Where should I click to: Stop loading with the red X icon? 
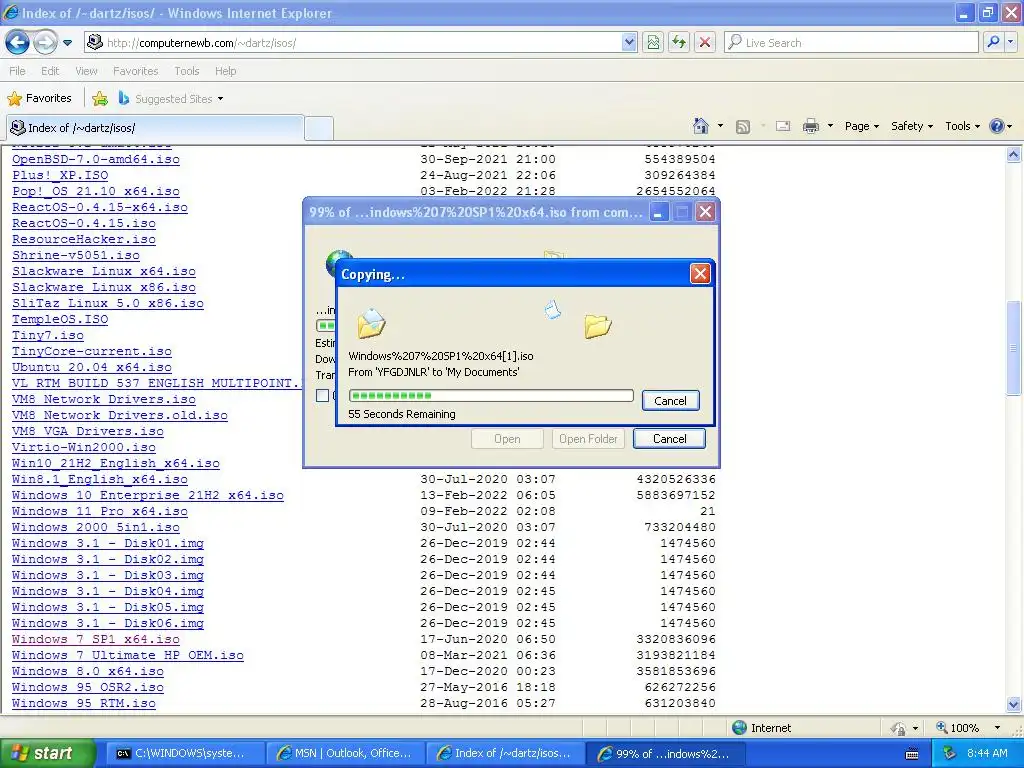pos(705,42)
